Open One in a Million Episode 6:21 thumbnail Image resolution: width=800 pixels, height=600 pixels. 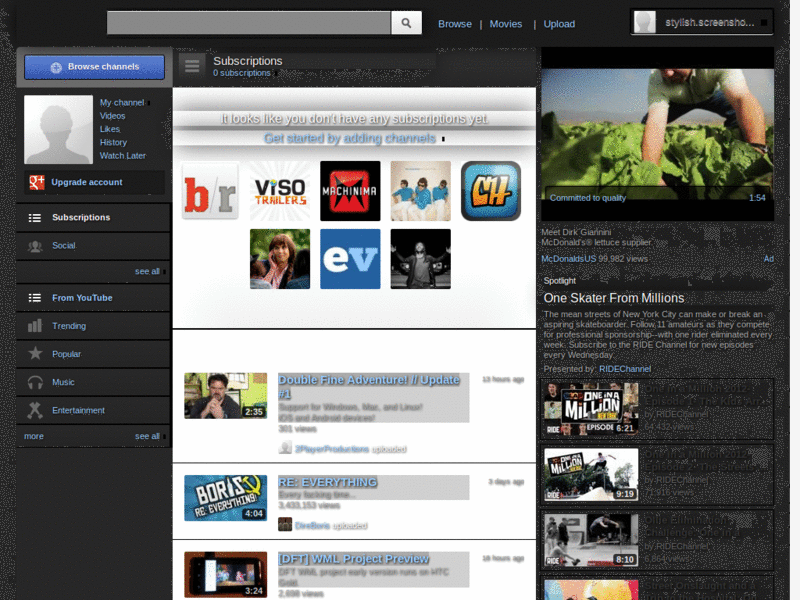tap(591, 409)
